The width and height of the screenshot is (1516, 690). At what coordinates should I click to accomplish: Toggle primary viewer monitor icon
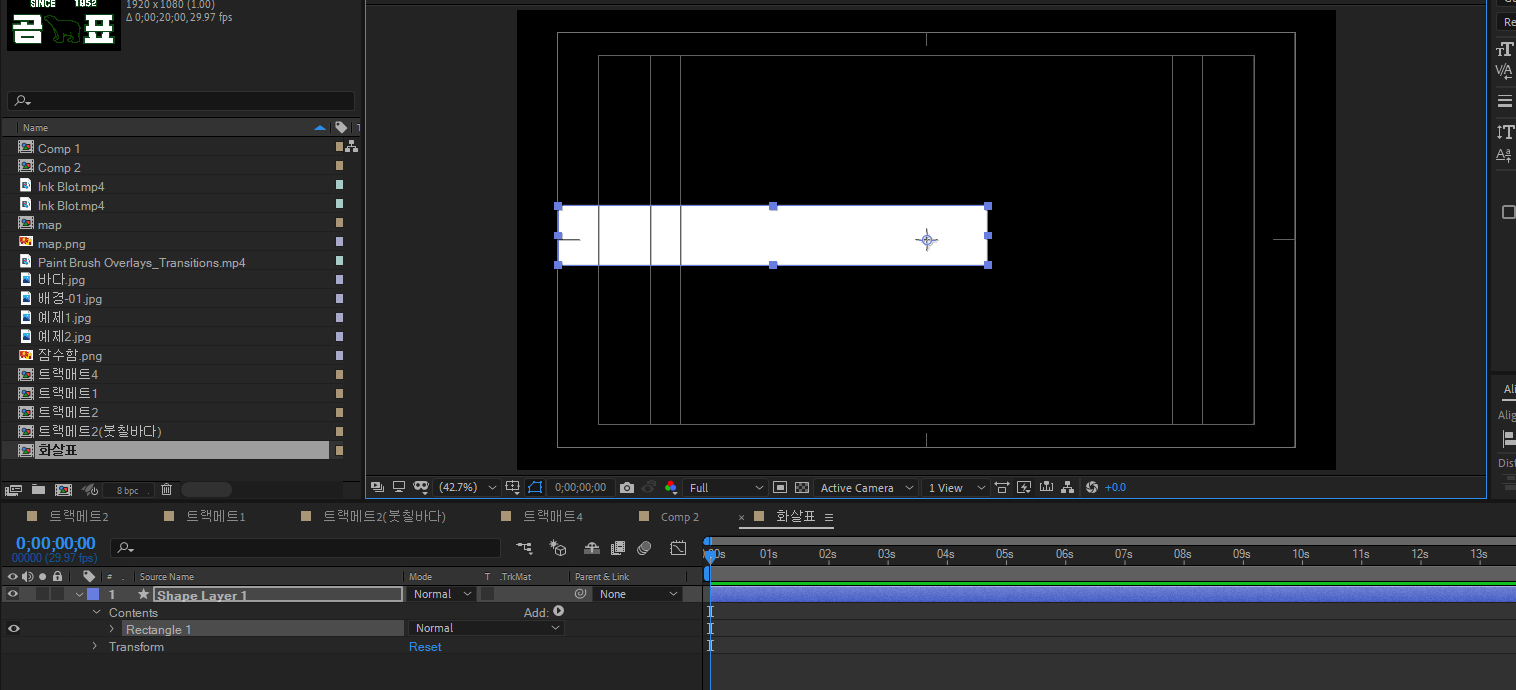399,487
